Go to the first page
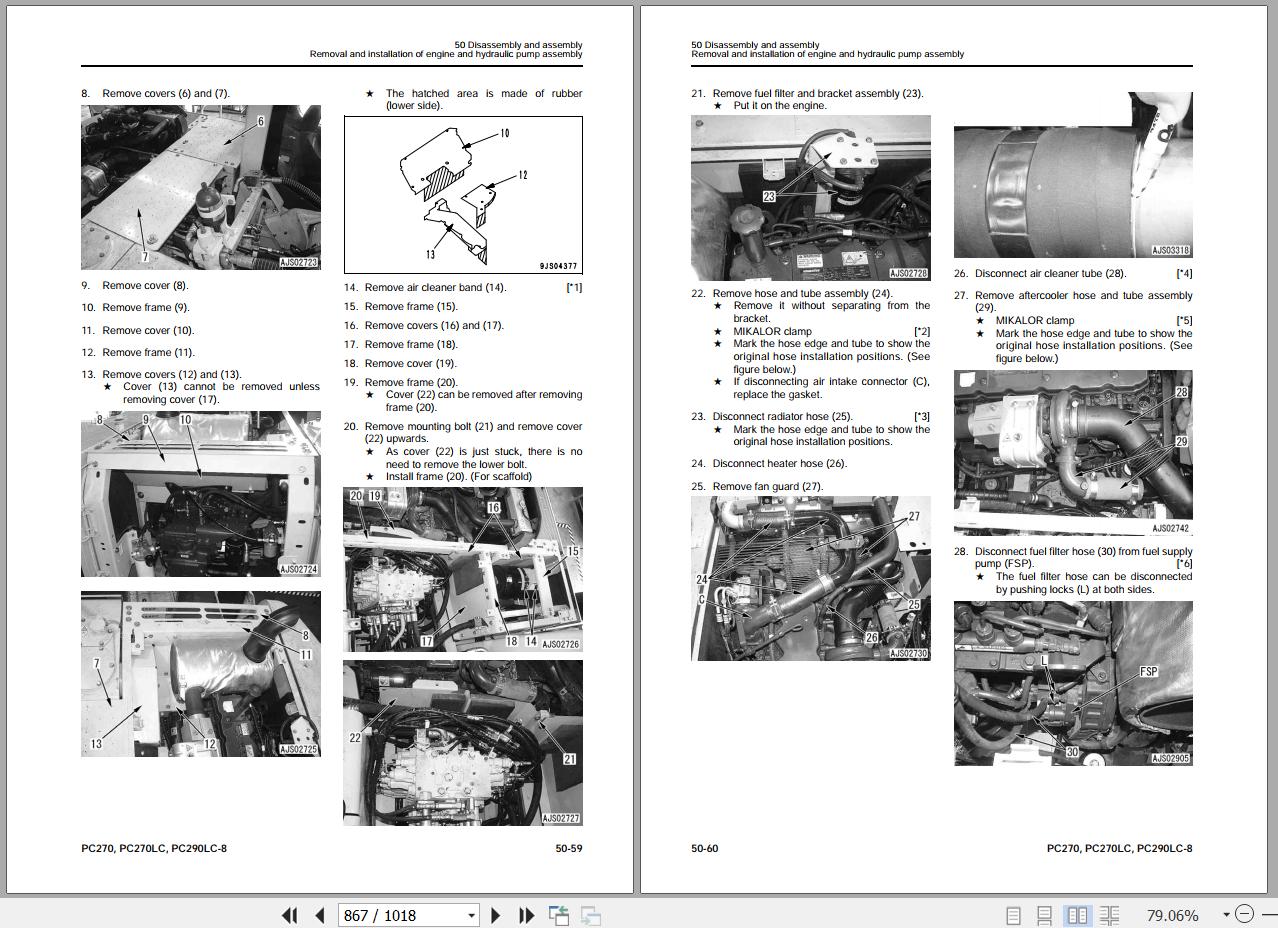The height and width of the screenshot is (928, 1278). coord(289,915)
